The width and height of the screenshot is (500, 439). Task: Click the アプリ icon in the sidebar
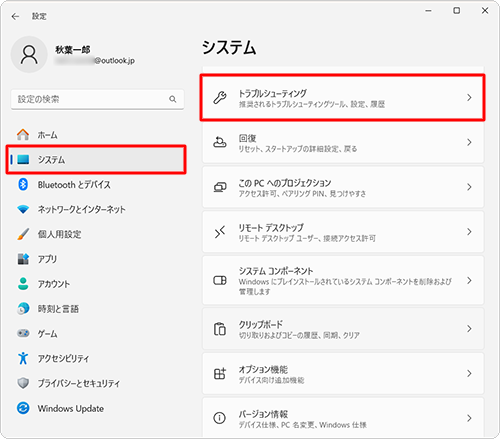pyautogui.click(x=23, y=259)
